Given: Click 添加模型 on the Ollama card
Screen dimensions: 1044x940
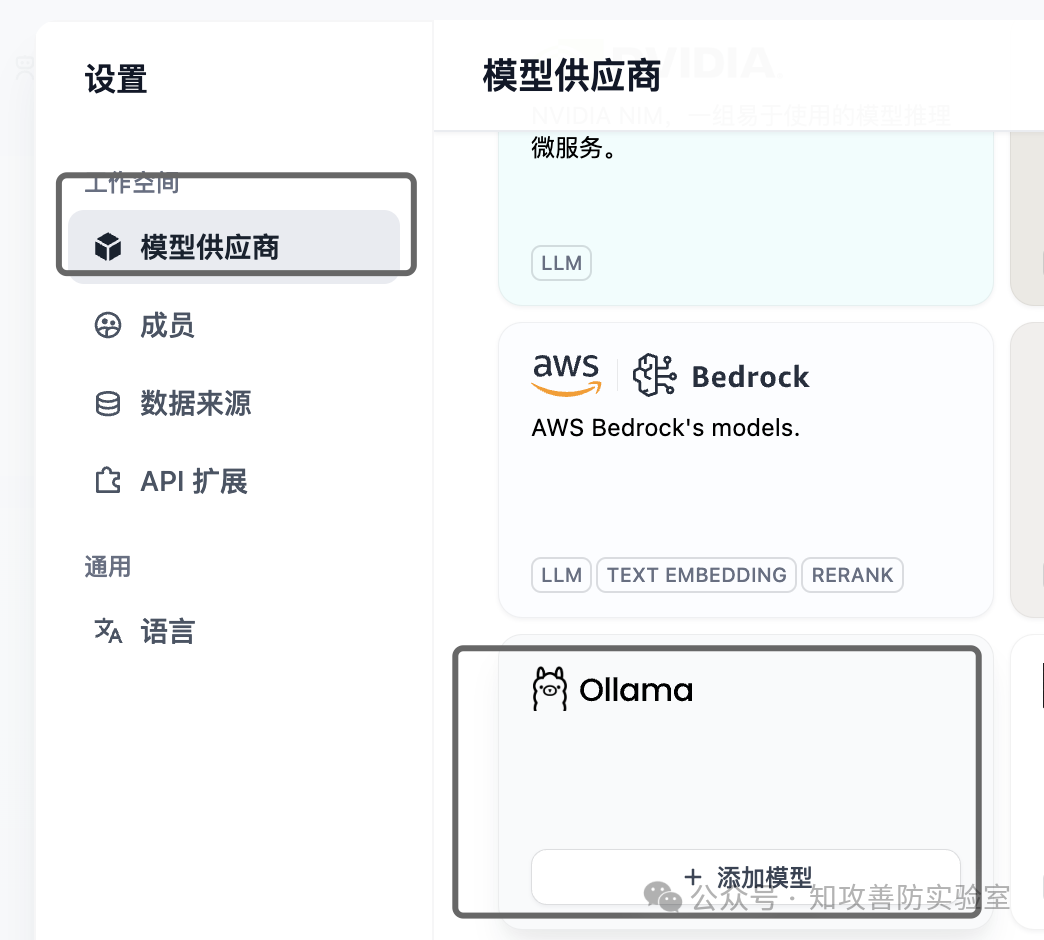Looking at the screenshot, I should click(x=746, y=876).
